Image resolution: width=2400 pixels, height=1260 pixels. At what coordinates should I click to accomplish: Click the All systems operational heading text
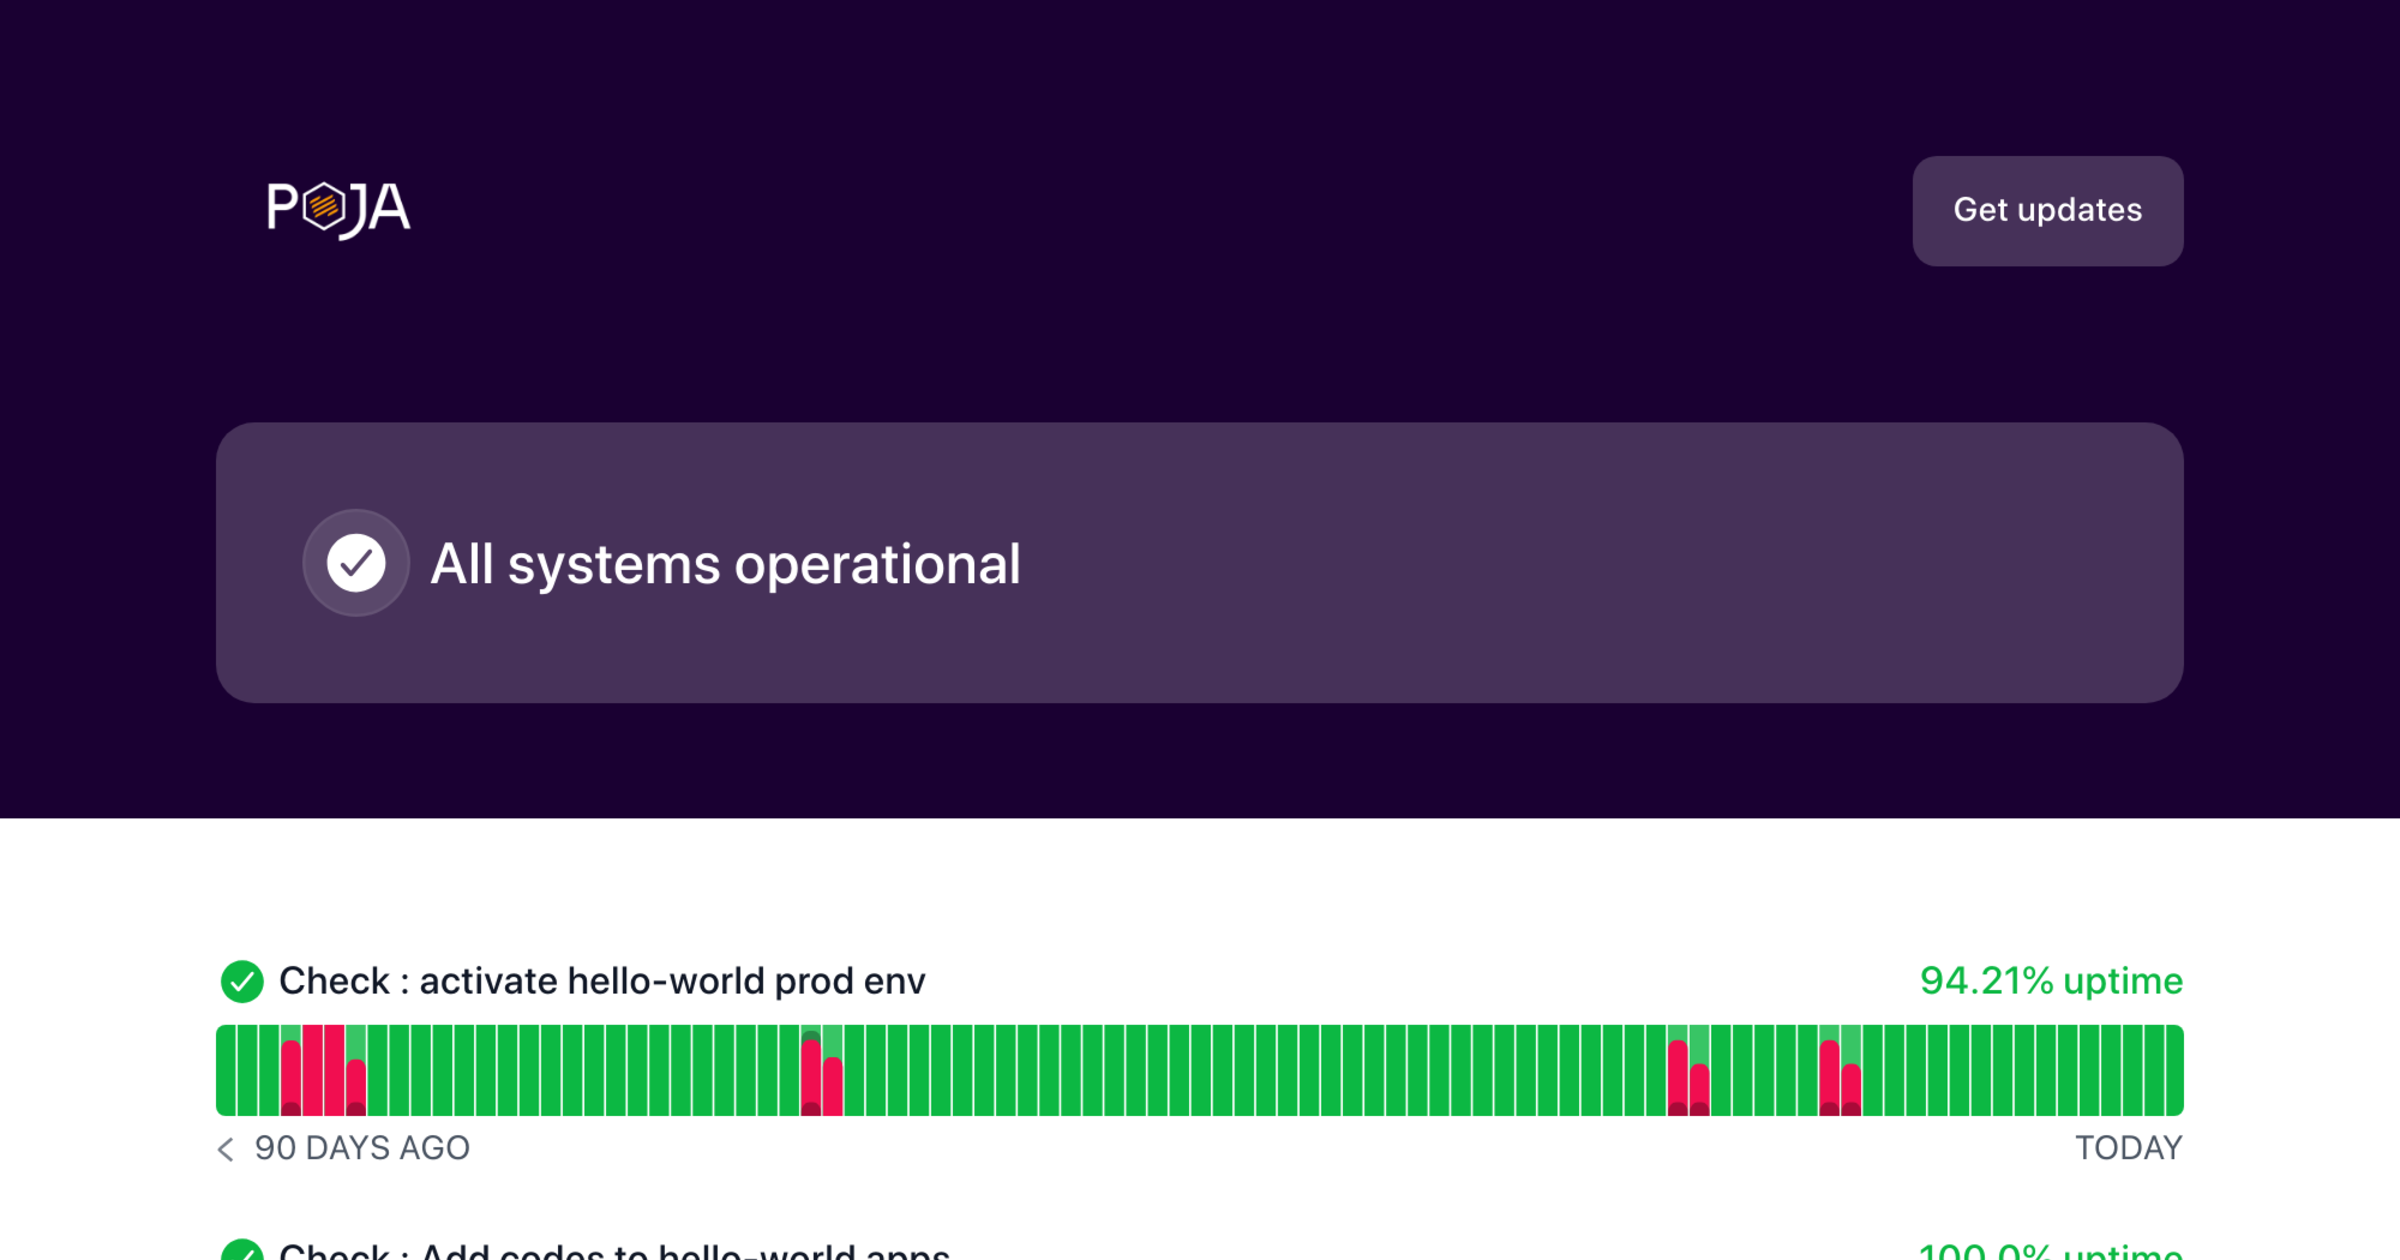pos(725,564)
